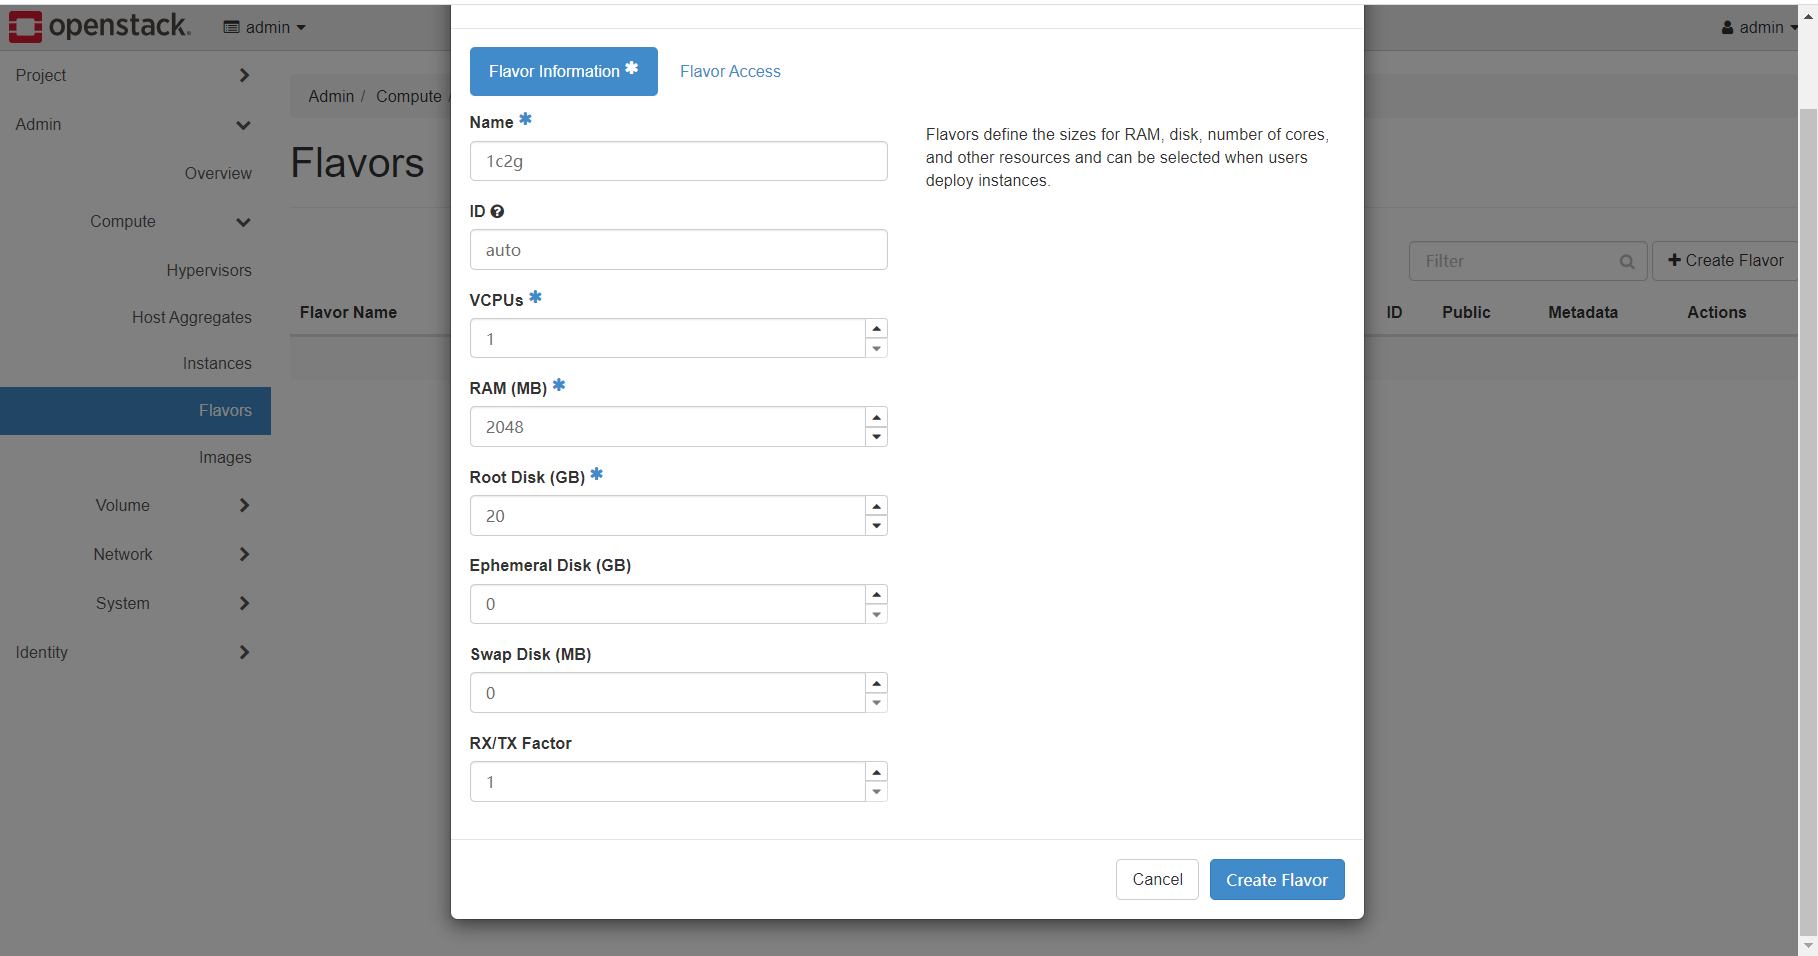Click the Filter search magnifier icon

(x=1626, y=262)
